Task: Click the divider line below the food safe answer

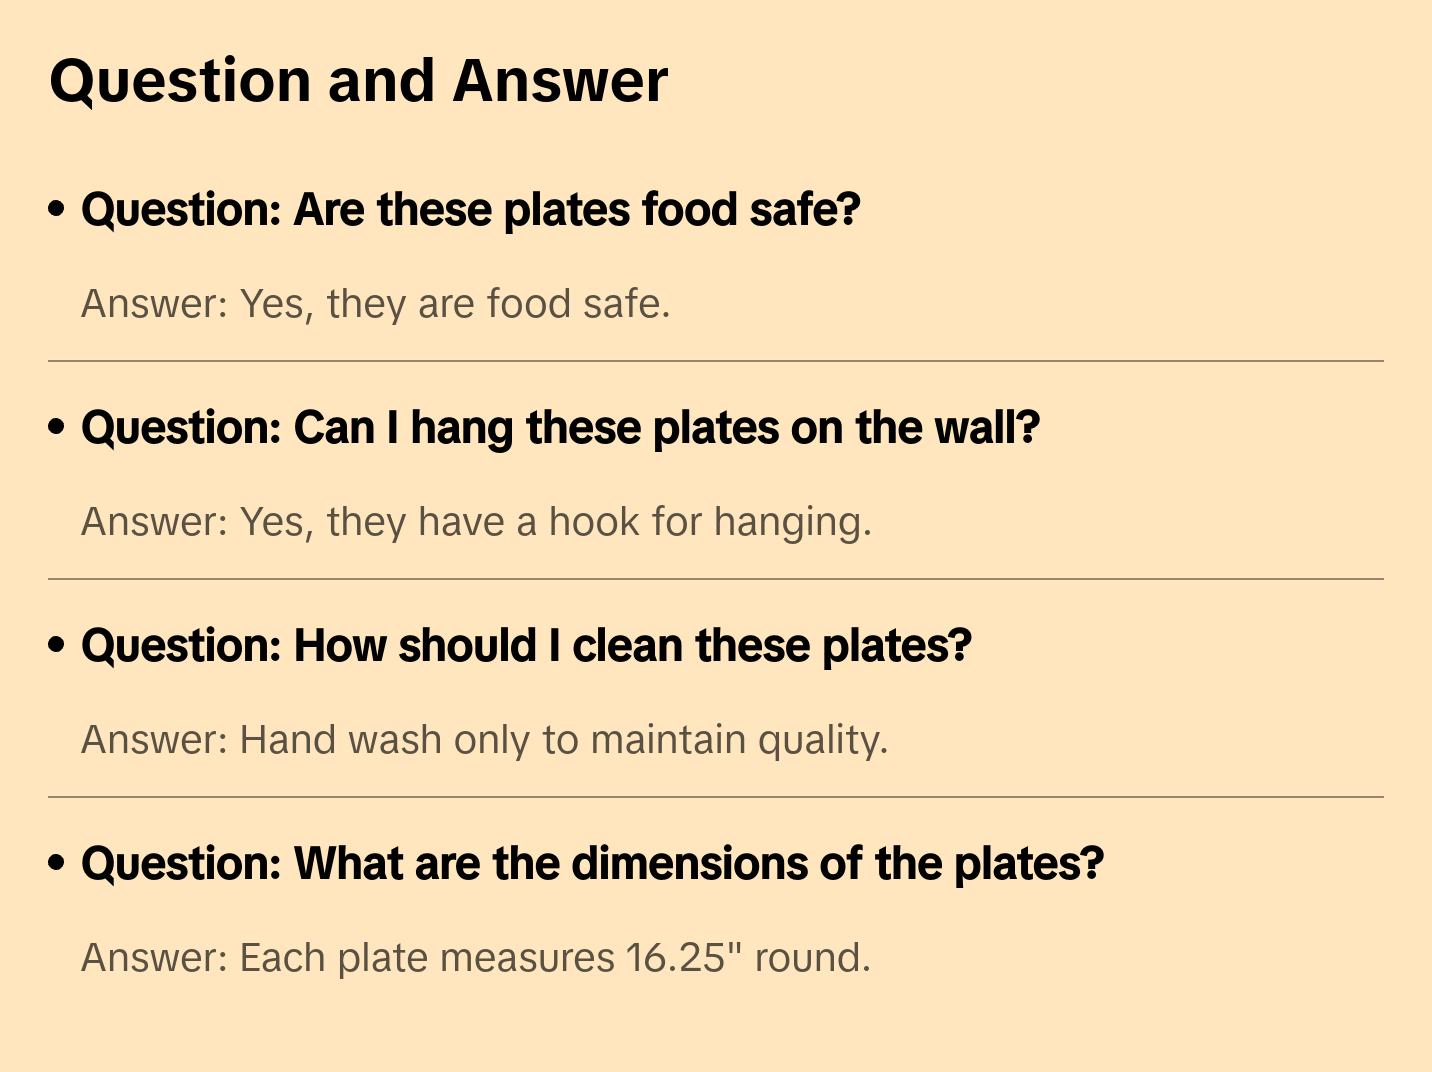Action: [716, 361]
